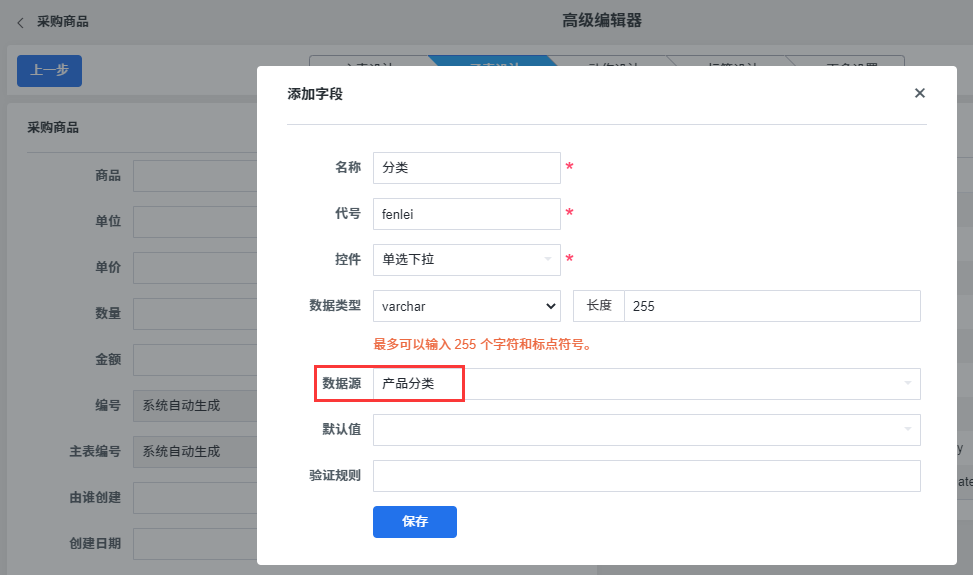Click the orange 255 character limit hint
This screenshot has width=973, height=575.
483,344
